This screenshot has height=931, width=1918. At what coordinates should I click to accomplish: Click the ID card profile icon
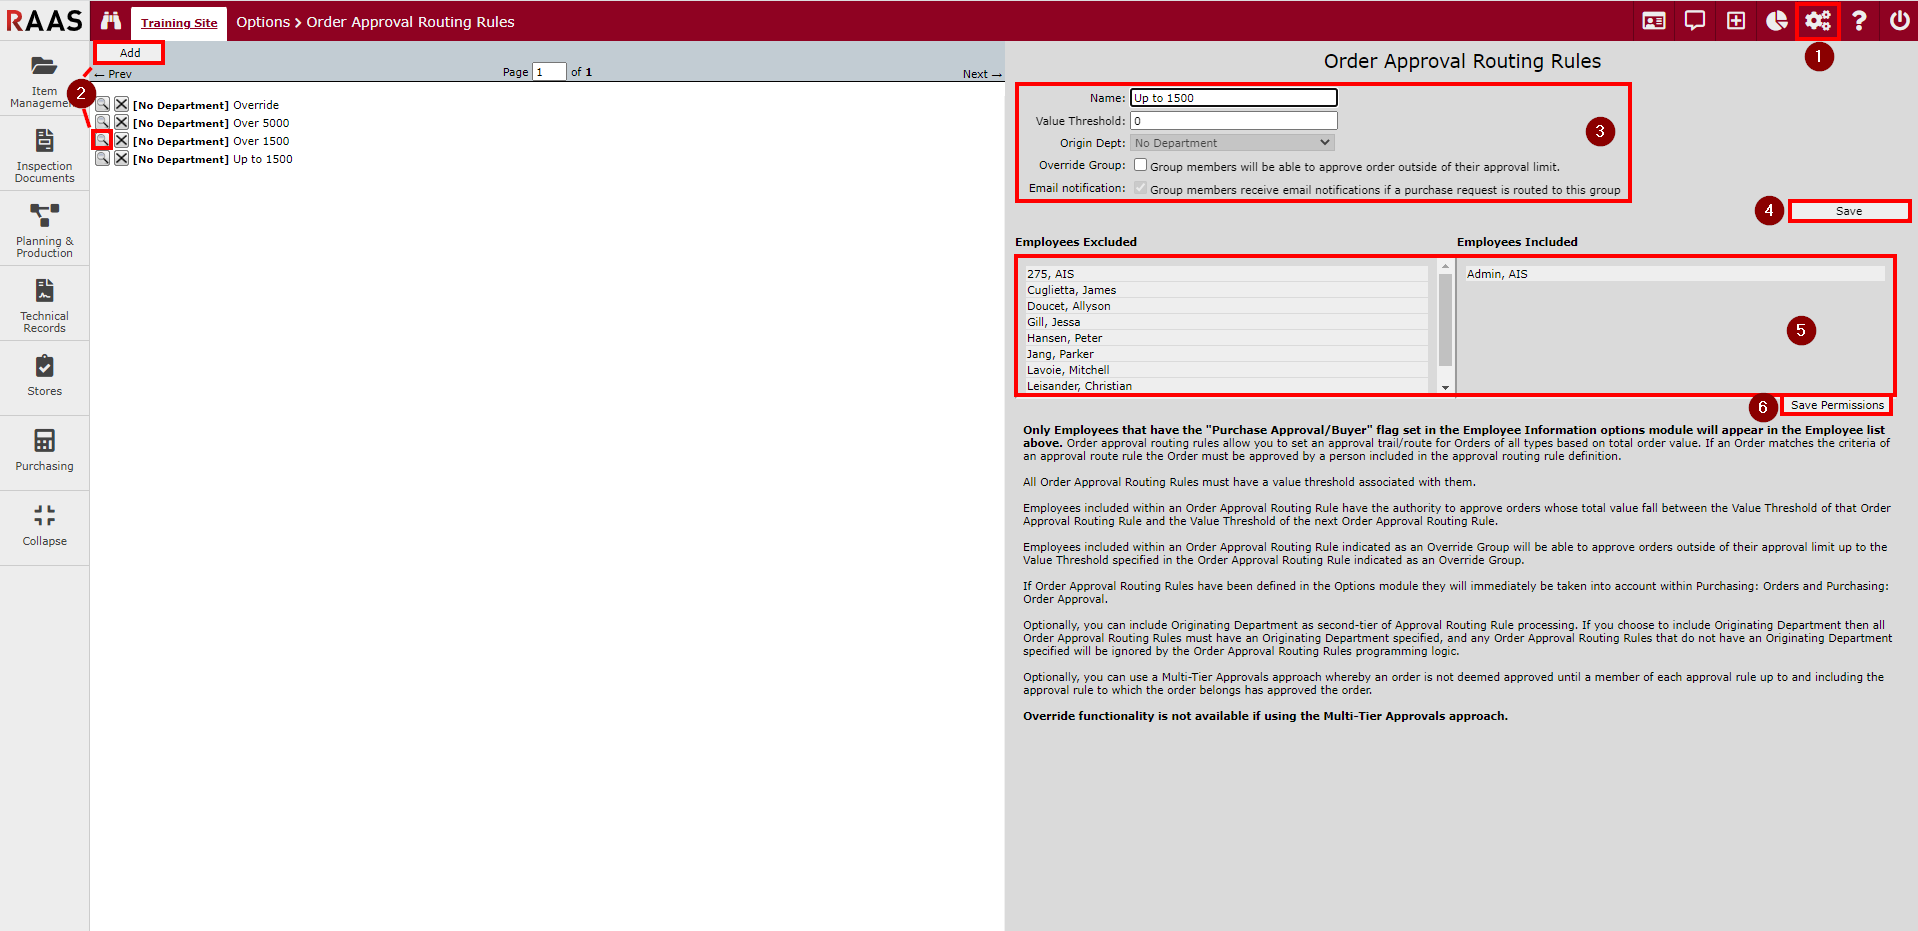pyautogui.click(x=1653, y=21)
